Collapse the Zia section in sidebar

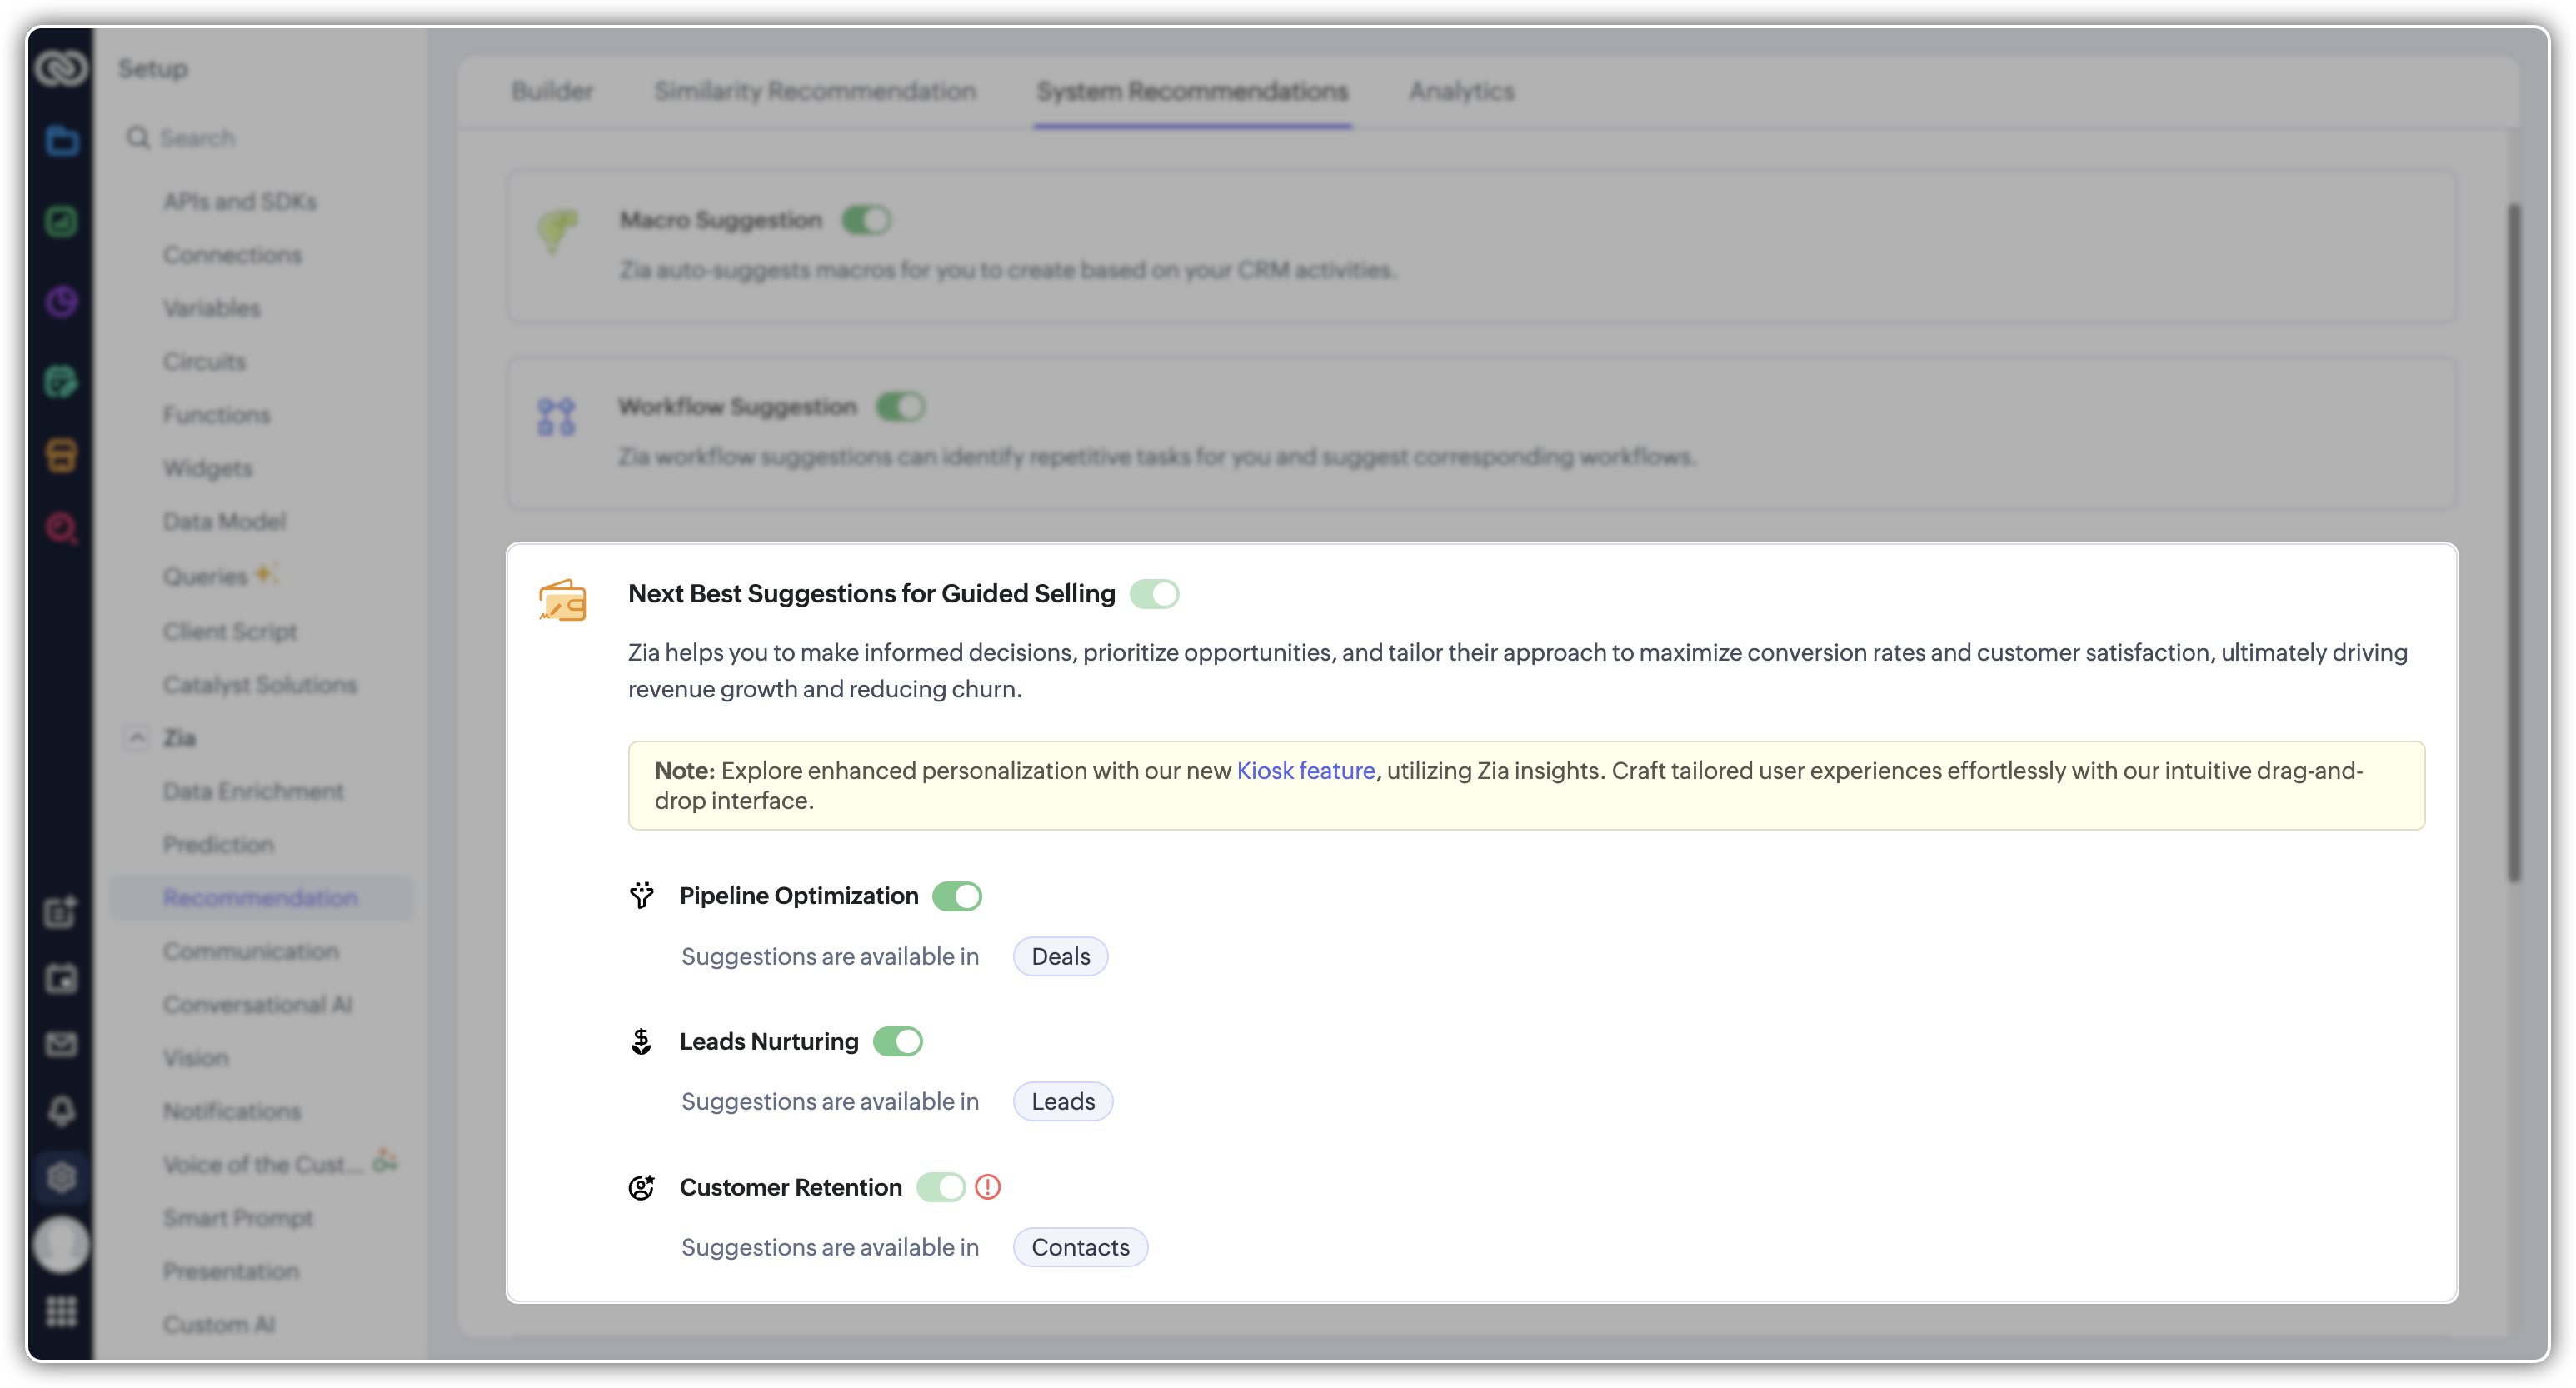[138, 738]
